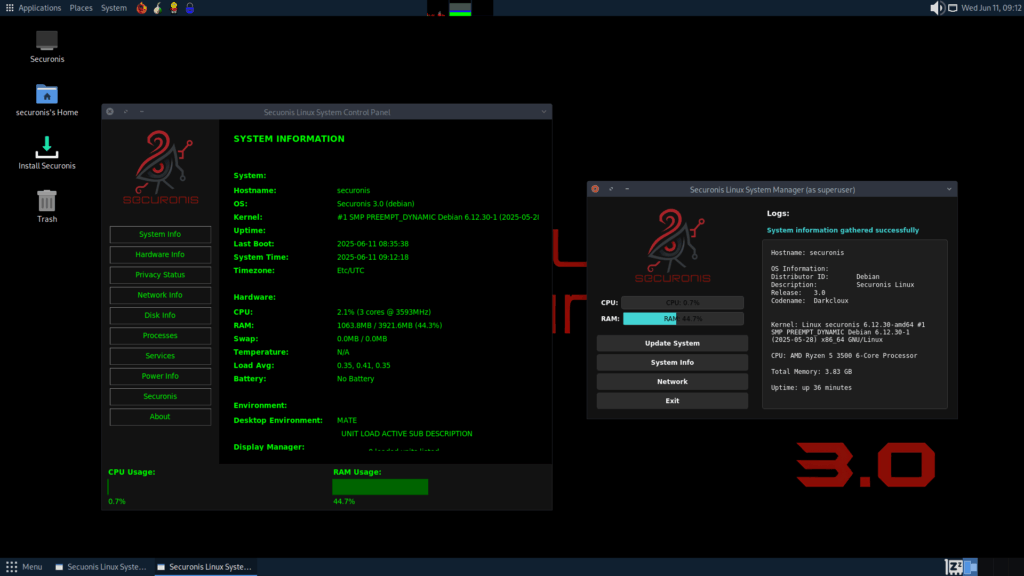Launch the red fire browser panel icon

142,8
